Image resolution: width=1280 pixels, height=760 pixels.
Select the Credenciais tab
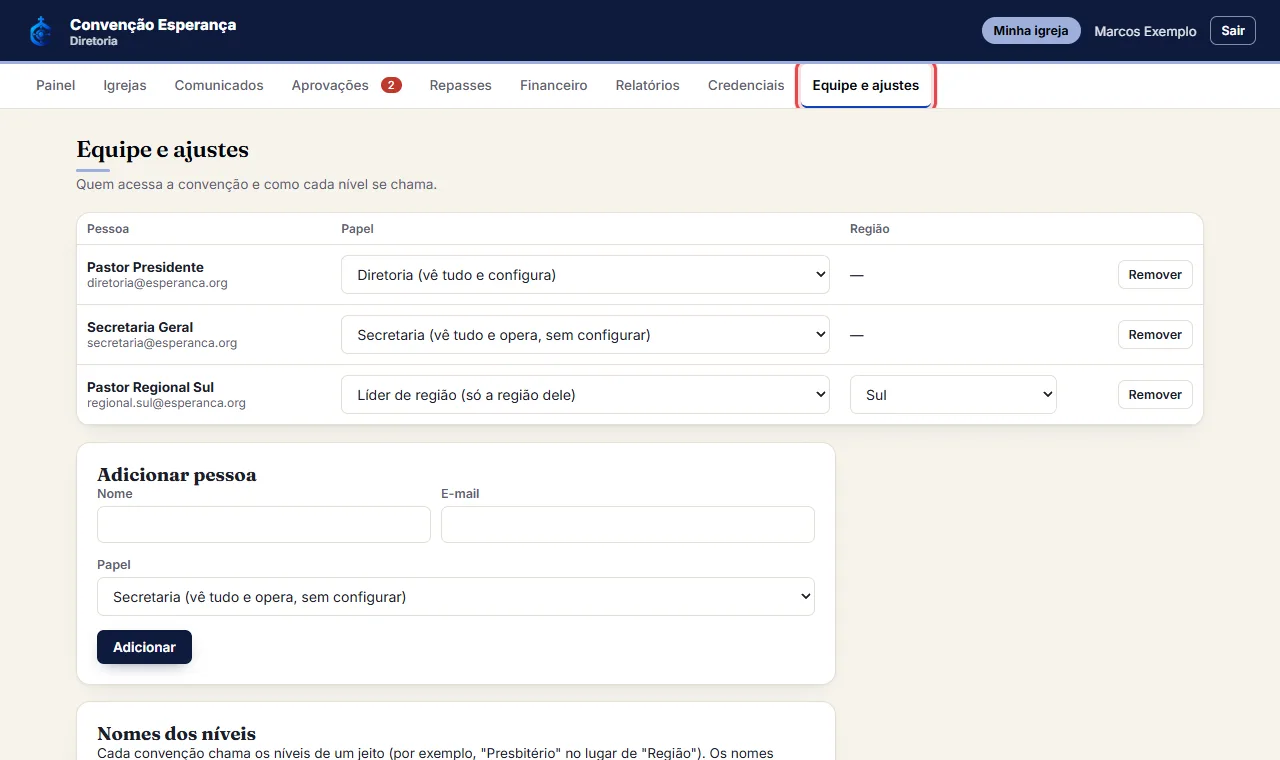click(x=746, y=85)
